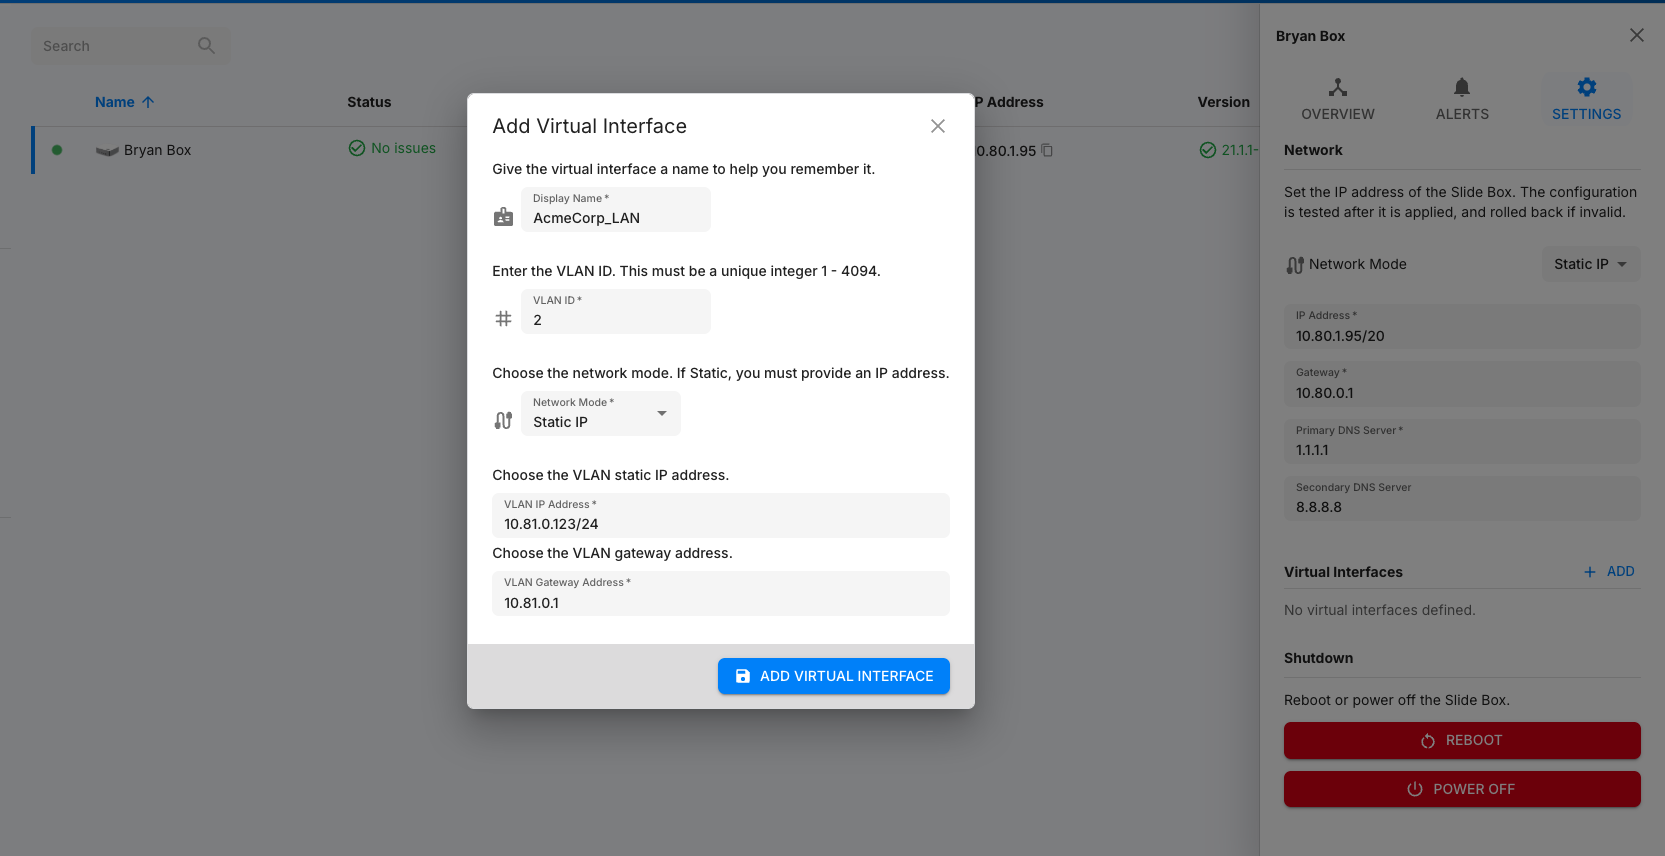Click the copy IP address icon
Image resolution: width=1665 pixels, height=856 pixels.
[1047, 150]
